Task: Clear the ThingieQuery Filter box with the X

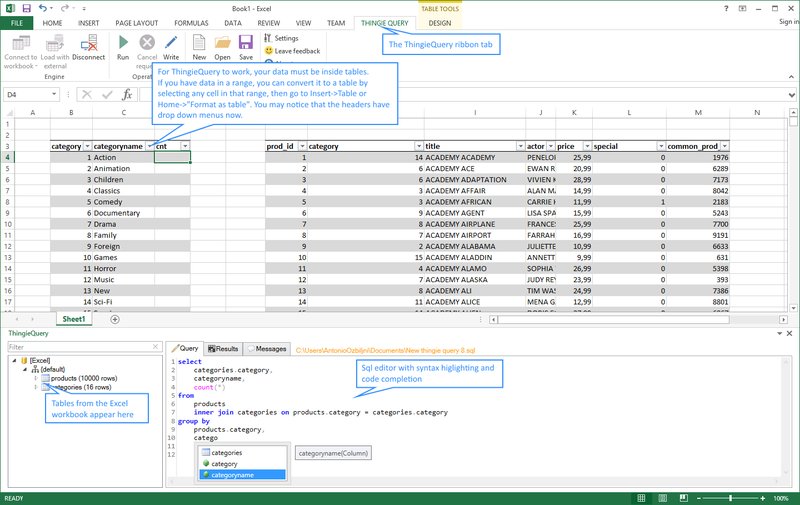Action: [156, 347]
